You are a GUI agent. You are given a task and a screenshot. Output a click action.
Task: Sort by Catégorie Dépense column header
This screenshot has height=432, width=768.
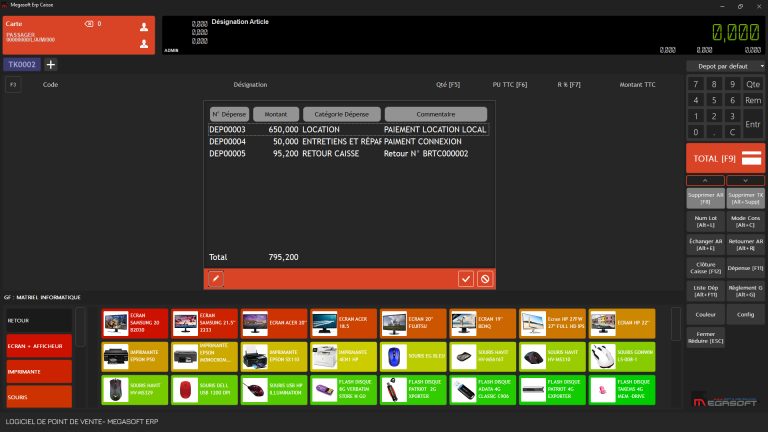pos(341,114)
